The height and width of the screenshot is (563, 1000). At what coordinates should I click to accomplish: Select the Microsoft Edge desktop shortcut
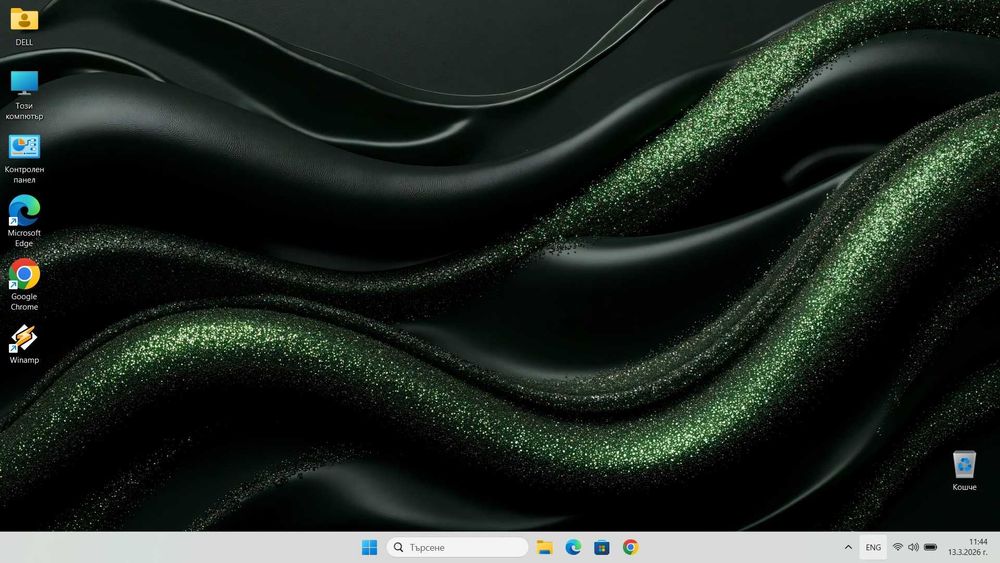[24, 210]
